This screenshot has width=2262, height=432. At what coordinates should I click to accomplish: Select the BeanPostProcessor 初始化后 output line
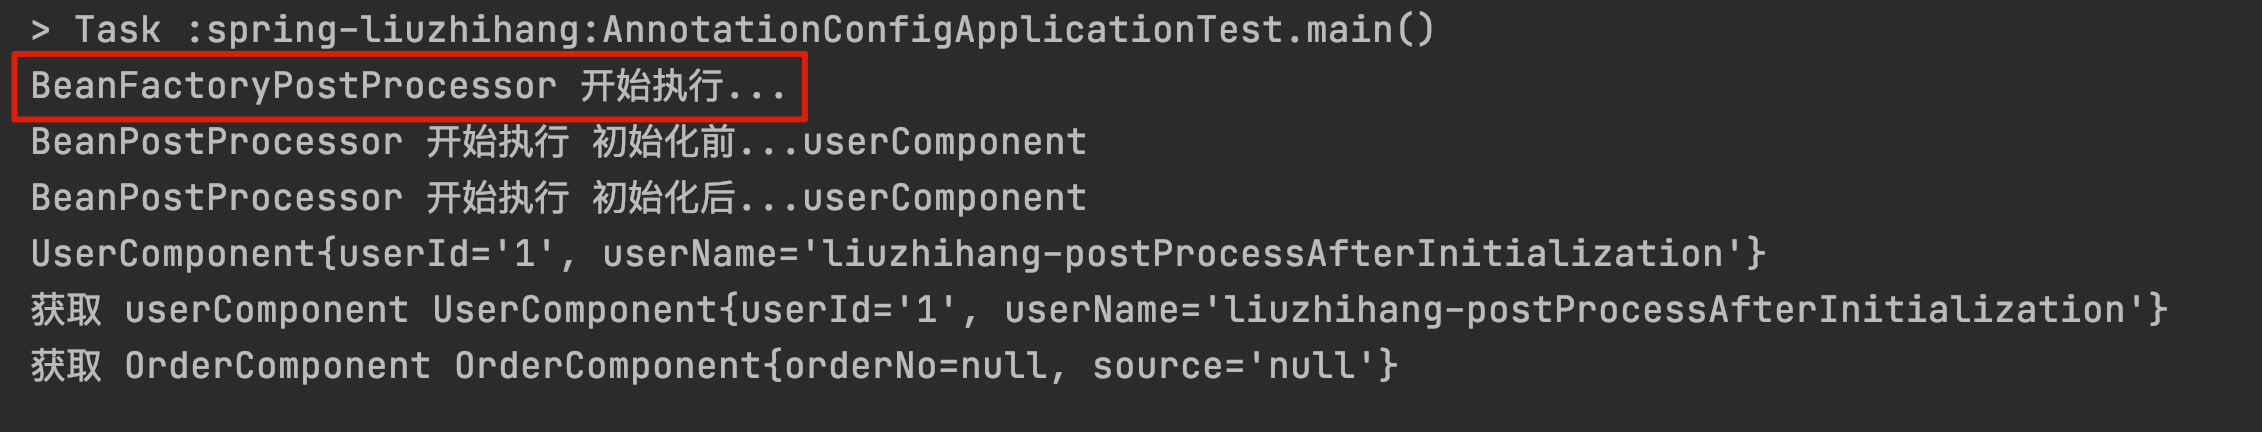[x=559, y=198]
